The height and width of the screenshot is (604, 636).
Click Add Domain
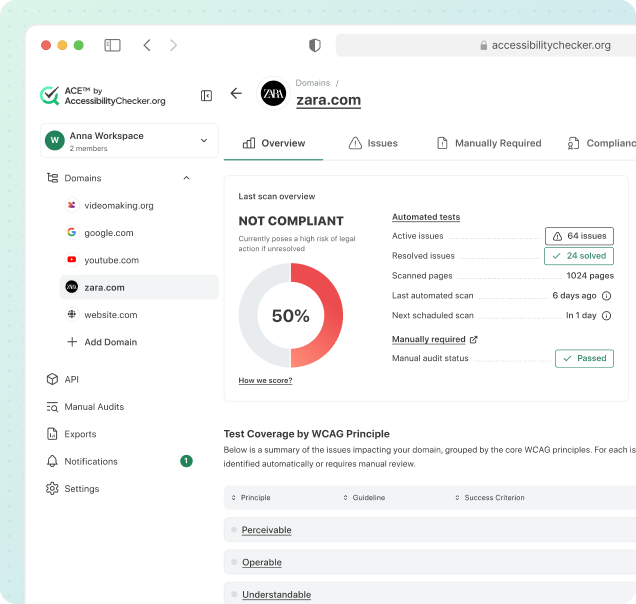pyautogui.click(x=102, y=342)
